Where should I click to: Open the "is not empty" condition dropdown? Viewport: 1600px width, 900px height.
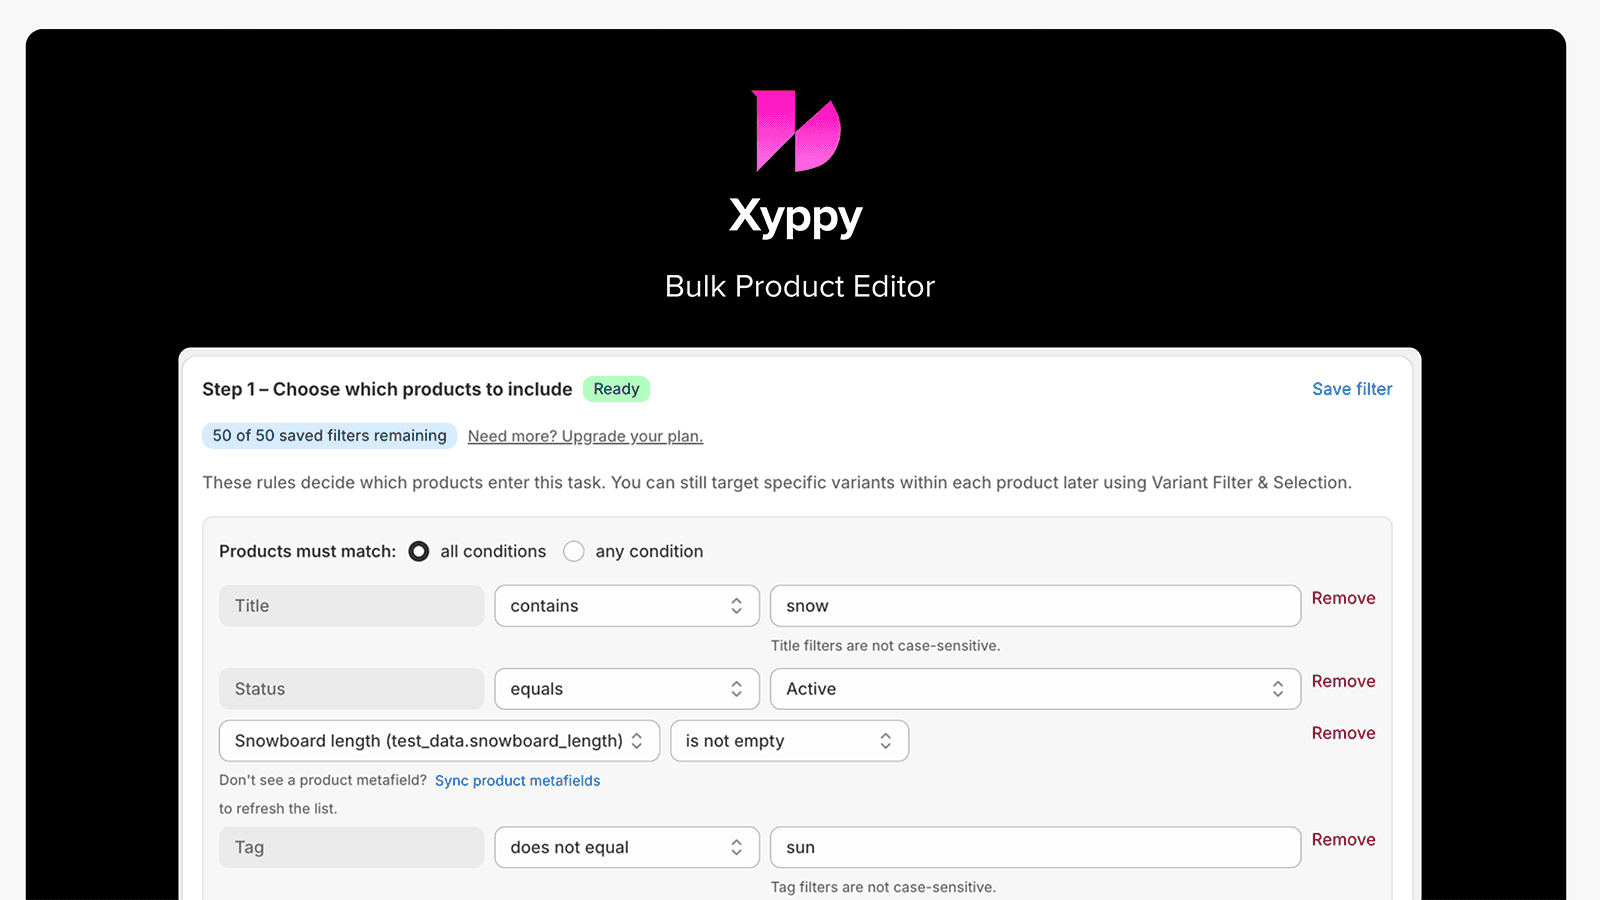coord(789,740)
